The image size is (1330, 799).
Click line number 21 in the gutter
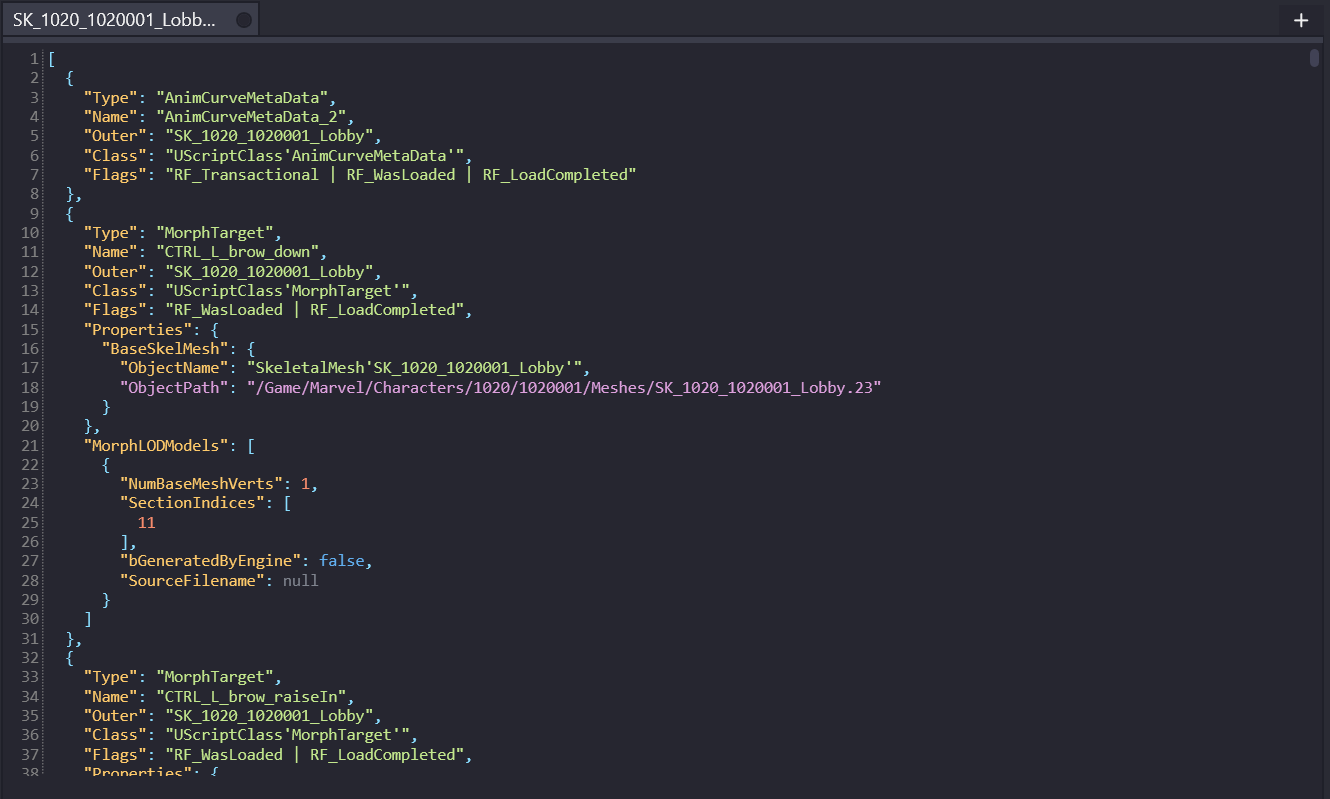click(x=30, y=445)
